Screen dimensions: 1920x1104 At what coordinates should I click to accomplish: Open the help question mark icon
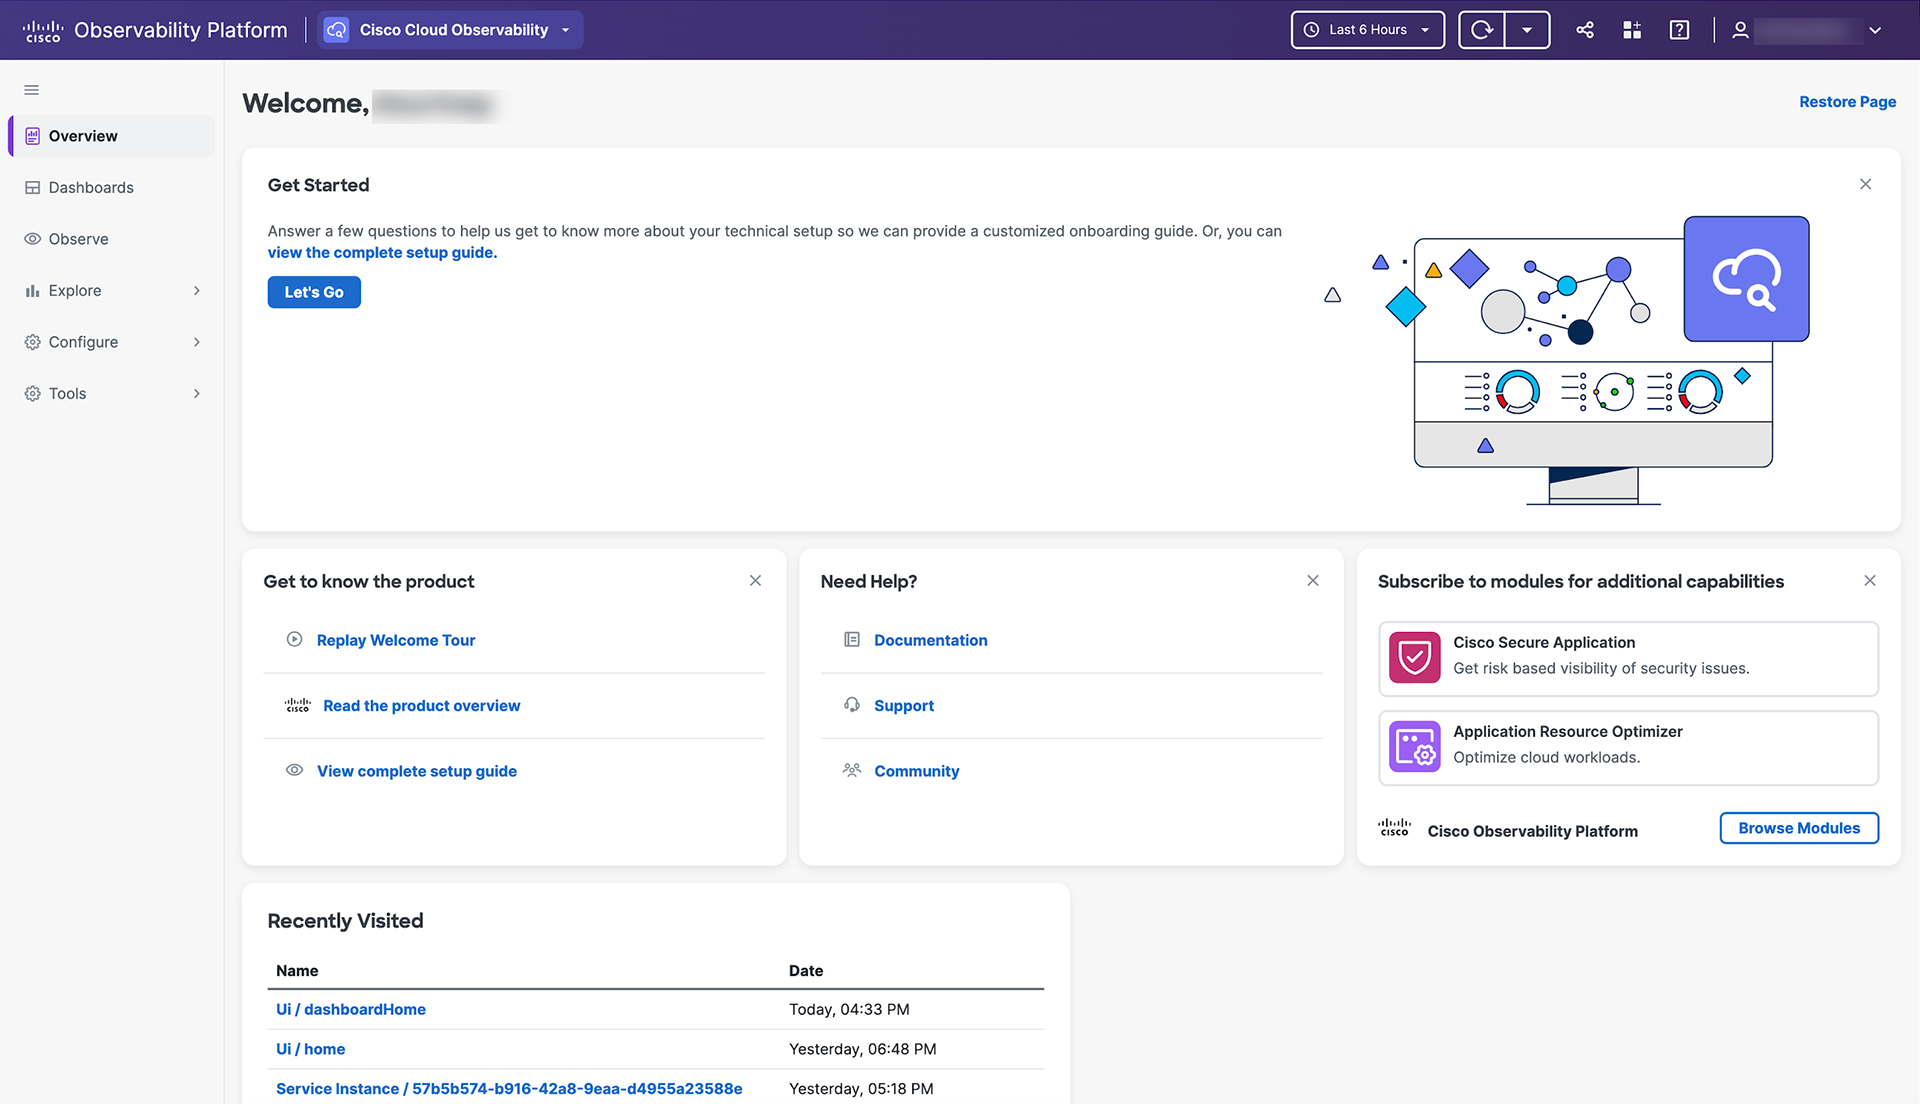tap(1679, 30)
